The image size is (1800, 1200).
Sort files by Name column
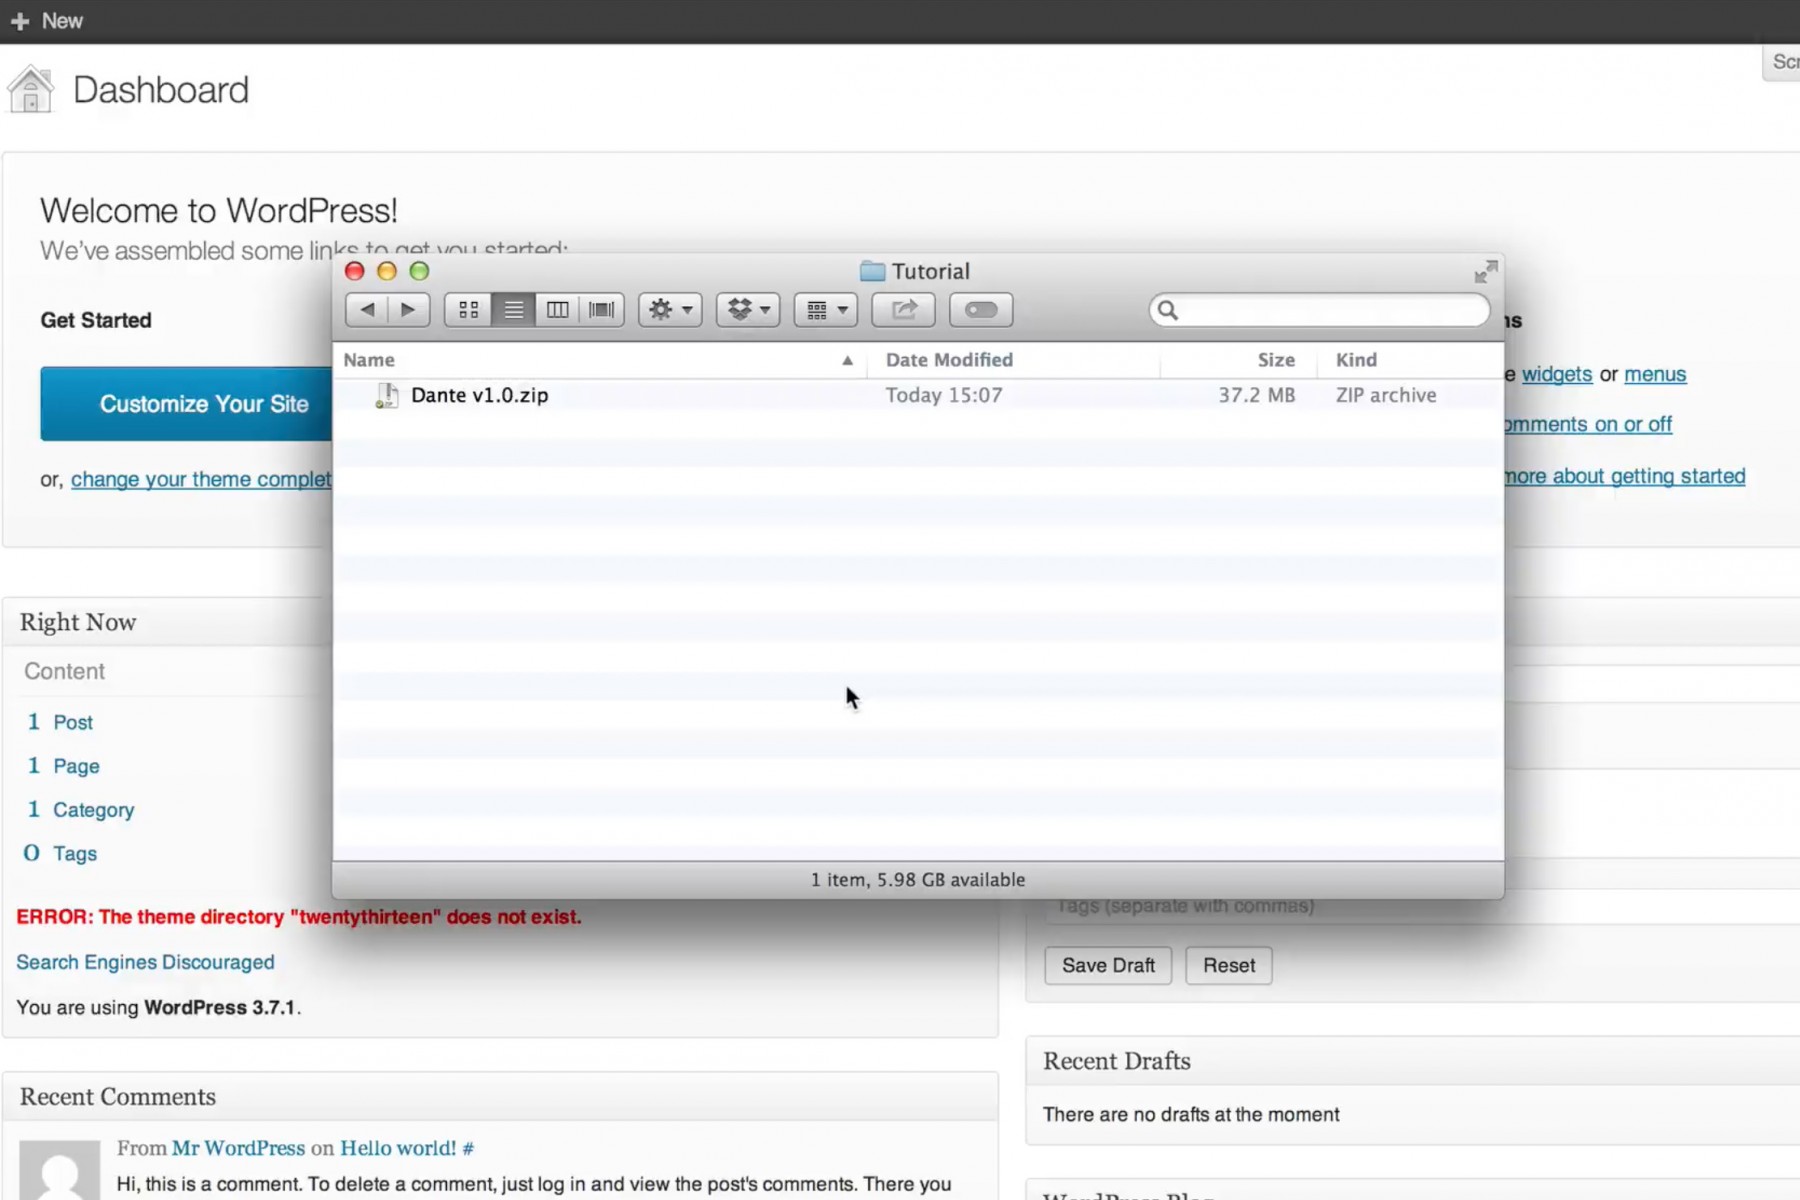point(600,360)
